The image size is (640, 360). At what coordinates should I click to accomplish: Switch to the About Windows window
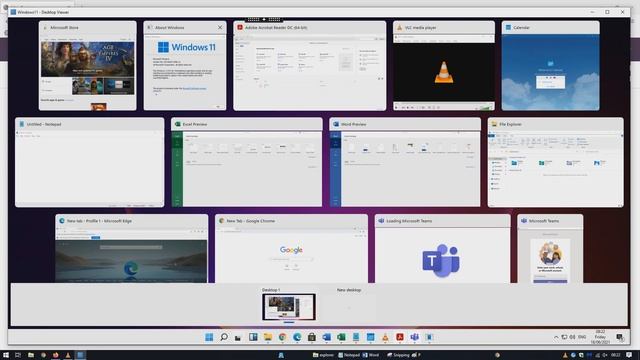click(x=185, y=66)
